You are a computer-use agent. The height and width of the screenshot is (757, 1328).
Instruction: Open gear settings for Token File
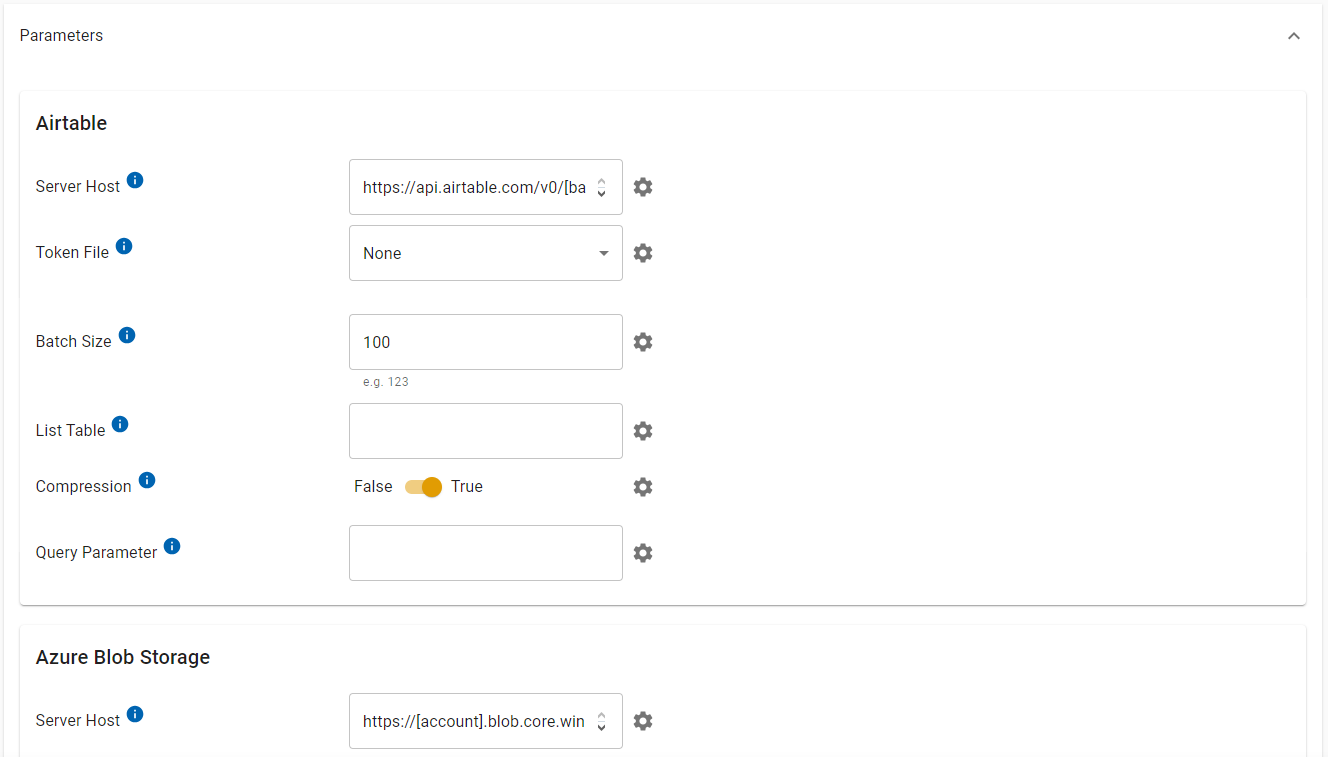point(643,253)
